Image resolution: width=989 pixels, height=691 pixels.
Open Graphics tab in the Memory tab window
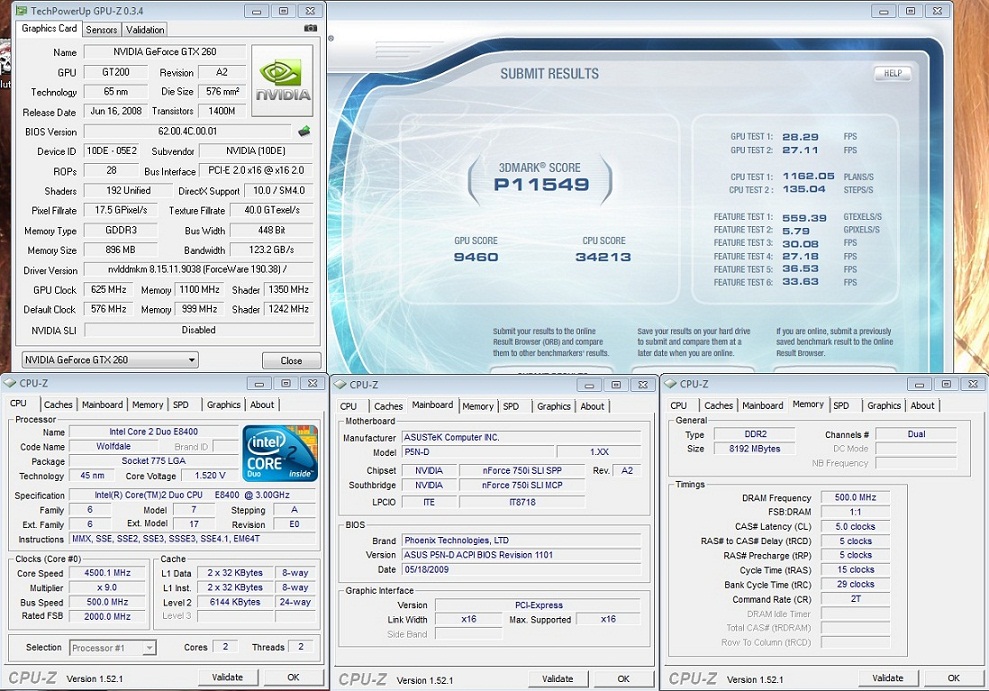tap(884, 406)
